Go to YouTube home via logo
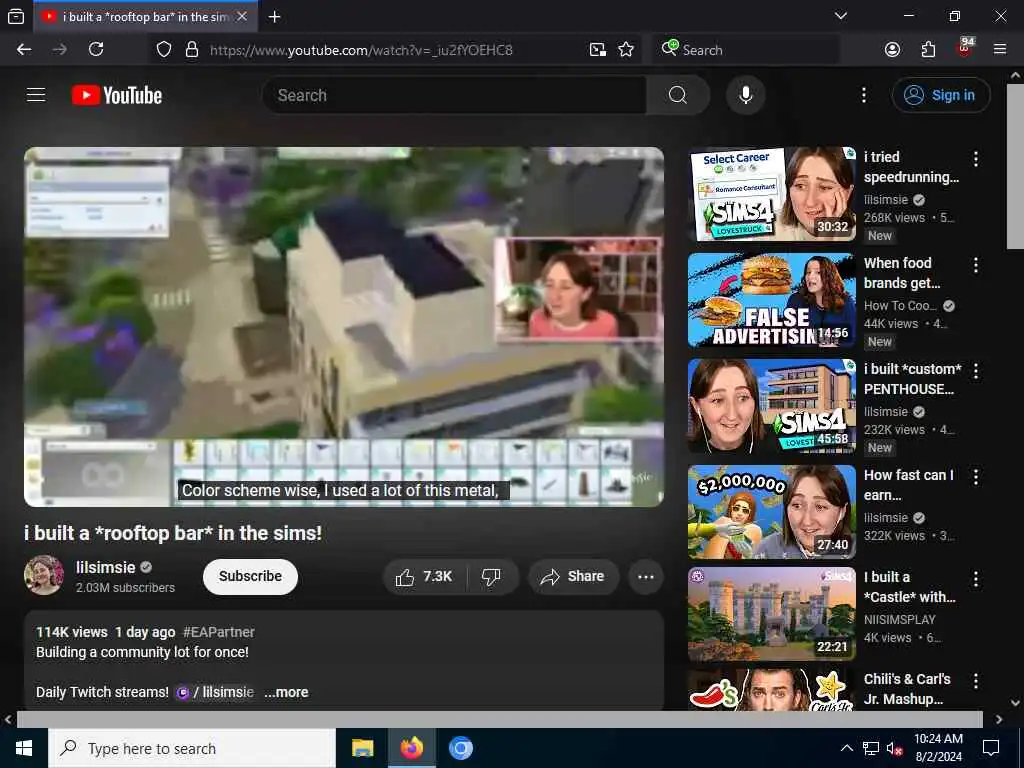Image resolution: width=1024 pixels, height=768 pixels. 117,95
